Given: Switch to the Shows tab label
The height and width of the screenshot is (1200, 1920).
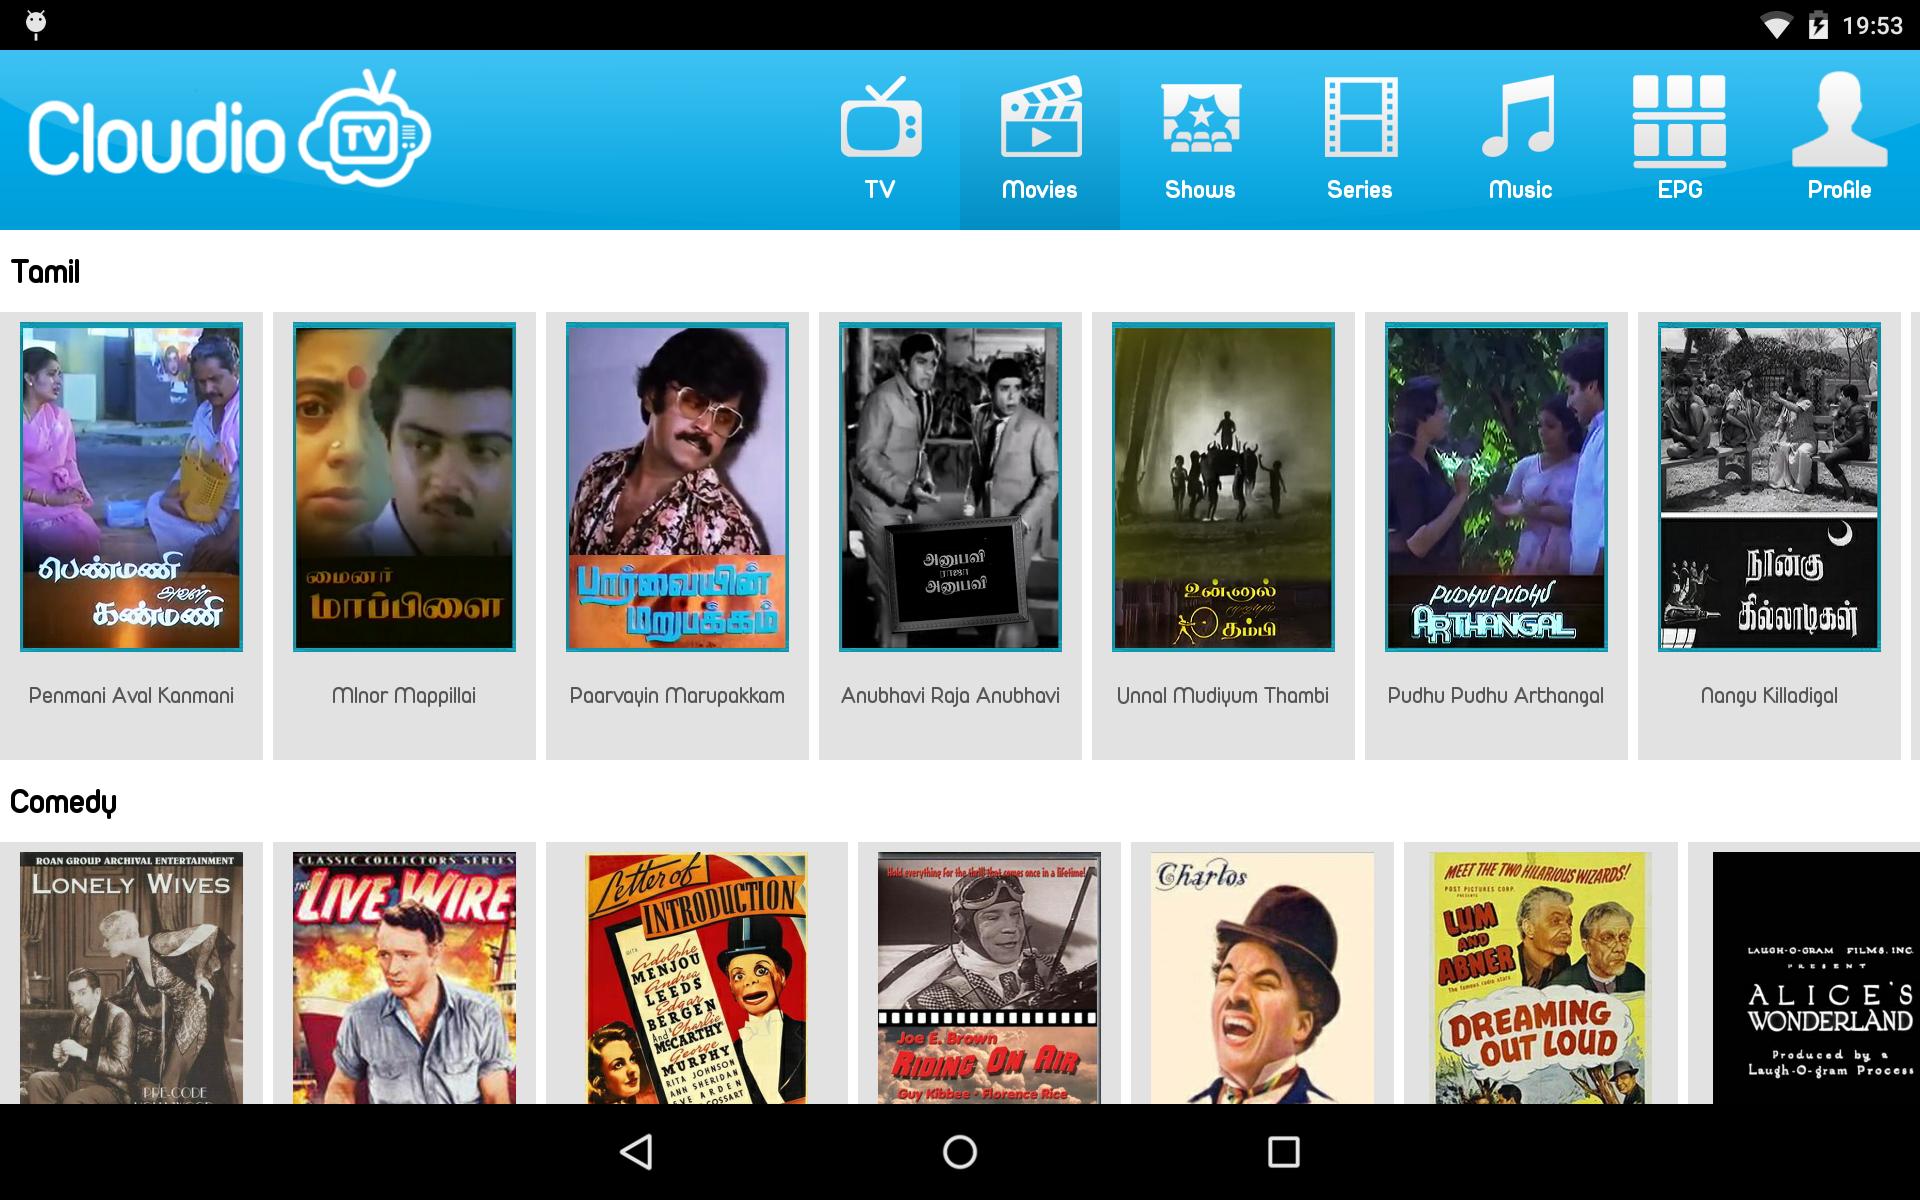Looking at the screenshot, I should (1200, 190).
